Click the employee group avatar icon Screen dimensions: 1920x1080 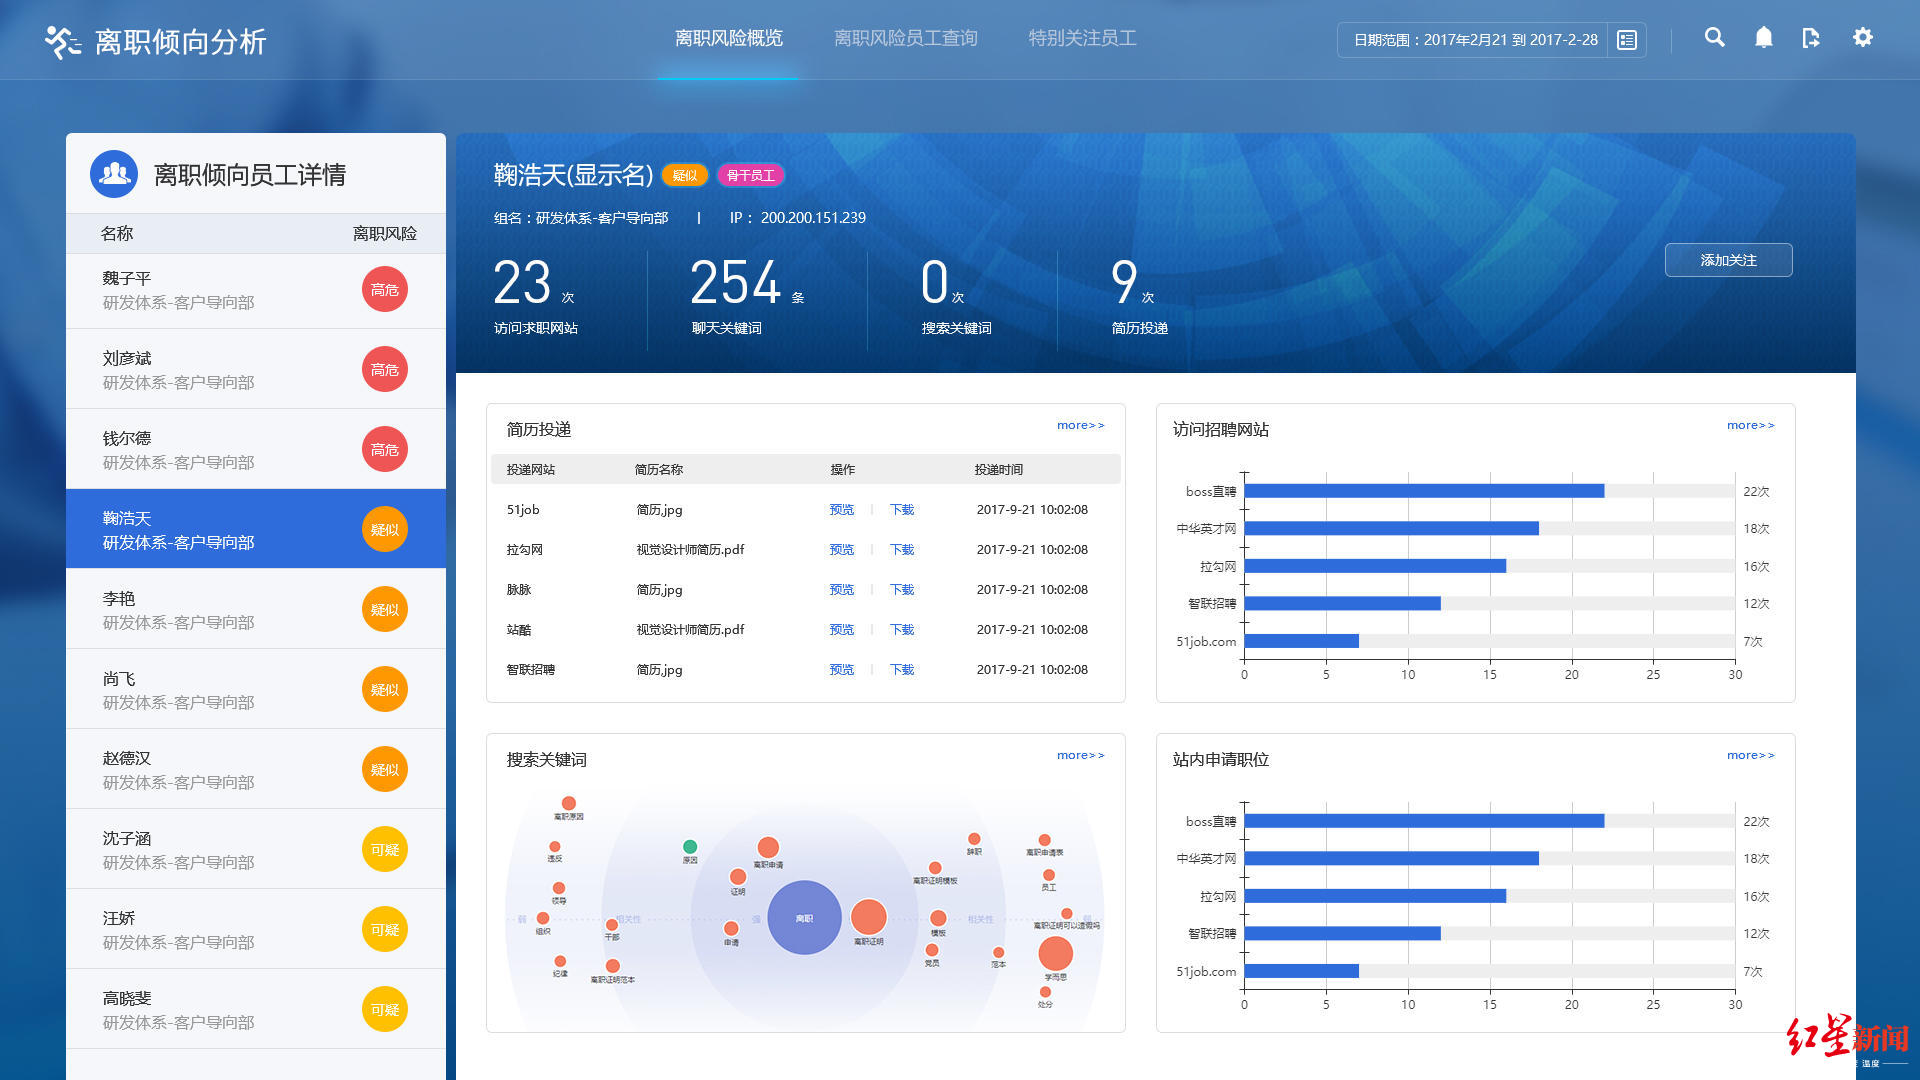[x=114, y=174]
